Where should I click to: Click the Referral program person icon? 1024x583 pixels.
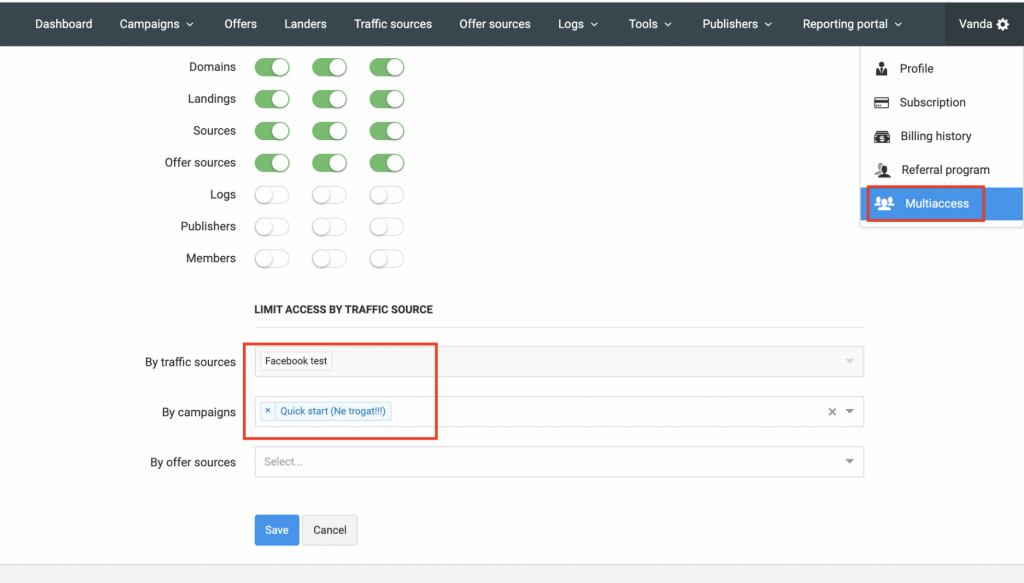pyautogui.click(x=881, y=169)
